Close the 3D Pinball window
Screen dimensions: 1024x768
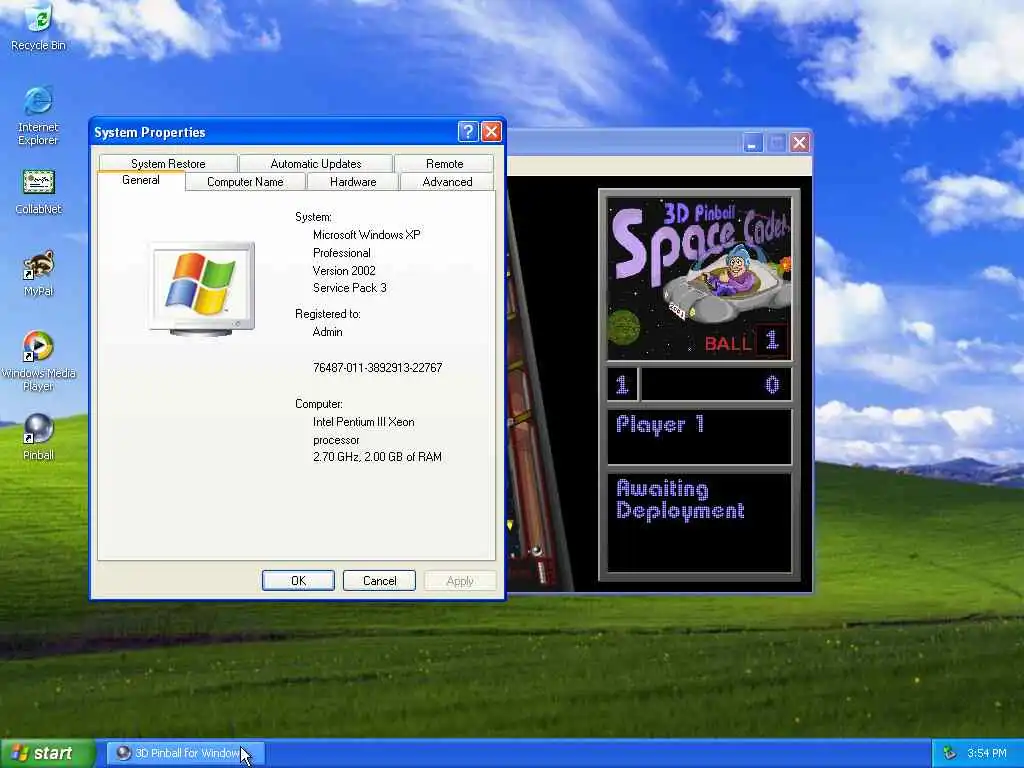pyautogui.click(x=799, y=142)
